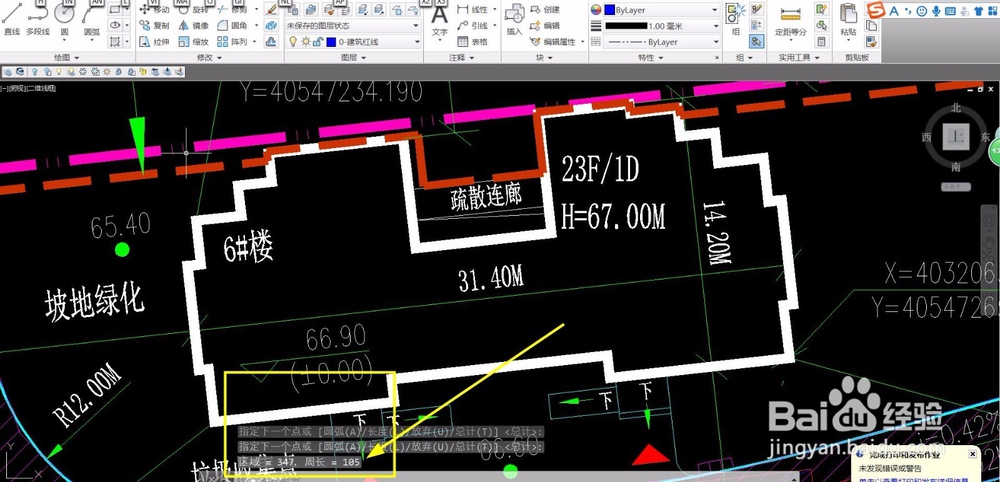This screenshot has width=1000, height=482.
Task: Expand the 特性 panel
Action: pyautogui.click(x=651, y=57)
